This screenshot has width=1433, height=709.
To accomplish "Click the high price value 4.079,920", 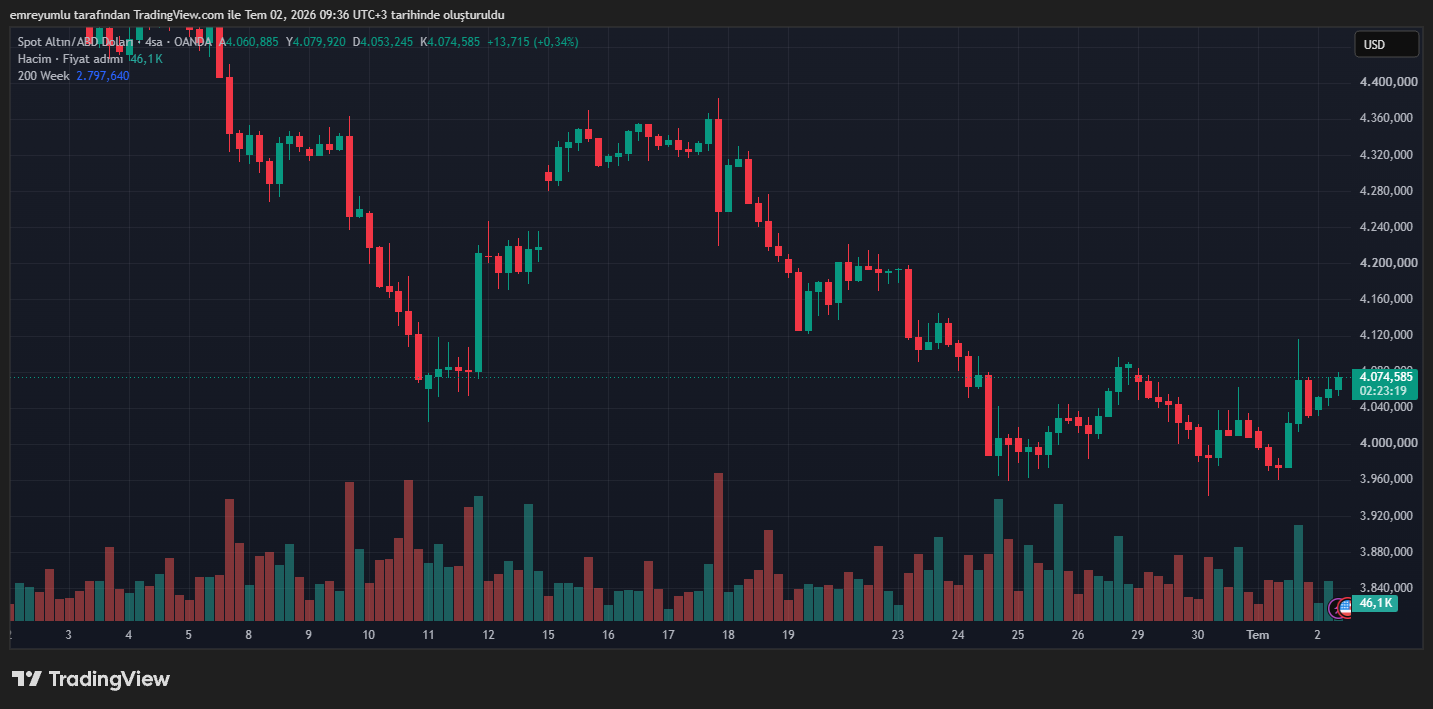I will click(x=319, y=42).
